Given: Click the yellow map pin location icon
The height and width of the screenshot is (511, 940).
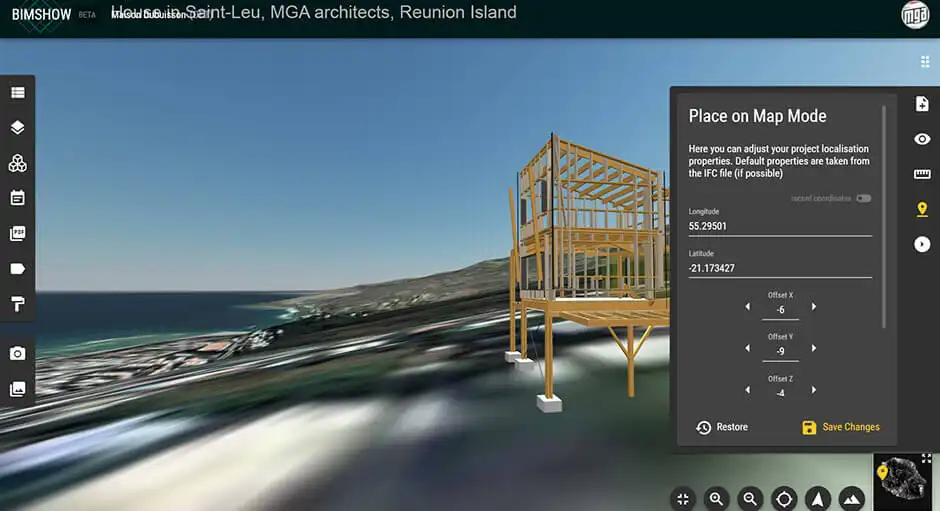Looking at the screenshot, I should click(x=922, y=209).
